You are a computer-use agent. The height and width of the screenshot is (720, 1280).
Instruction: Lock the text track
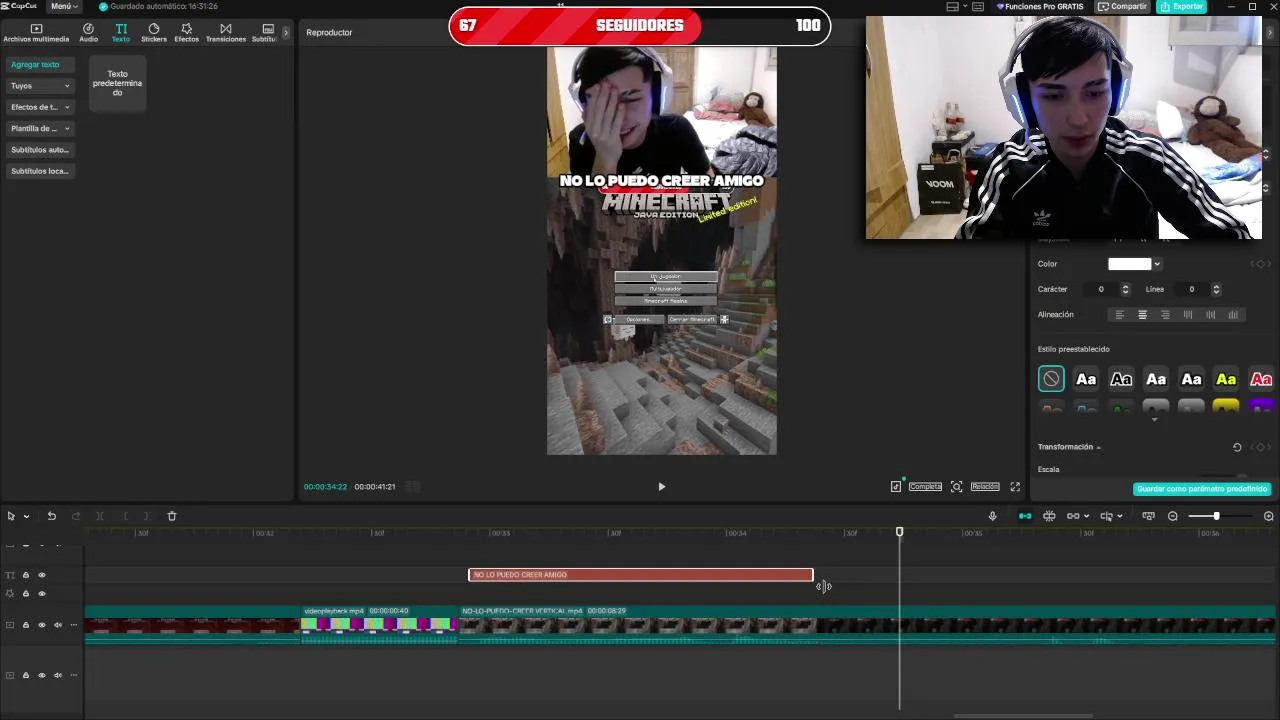pyautogui.click(x=26, y=575)
